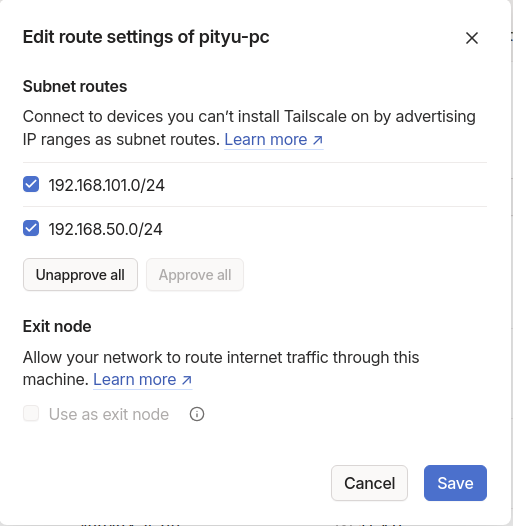
Task: Click the Subnet routes section heading
Action: tap(75, 87)
